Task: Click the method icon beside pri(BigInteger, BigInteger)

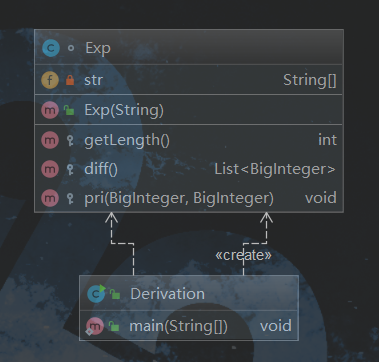Action: click(x=50, y=198)
